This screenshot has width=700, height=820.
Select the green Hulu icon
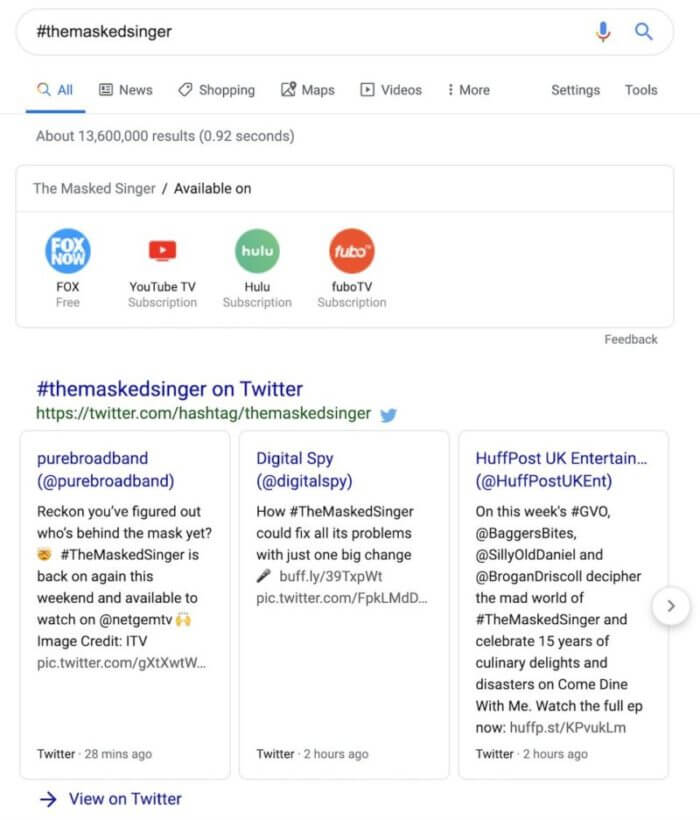click(257, 251)
